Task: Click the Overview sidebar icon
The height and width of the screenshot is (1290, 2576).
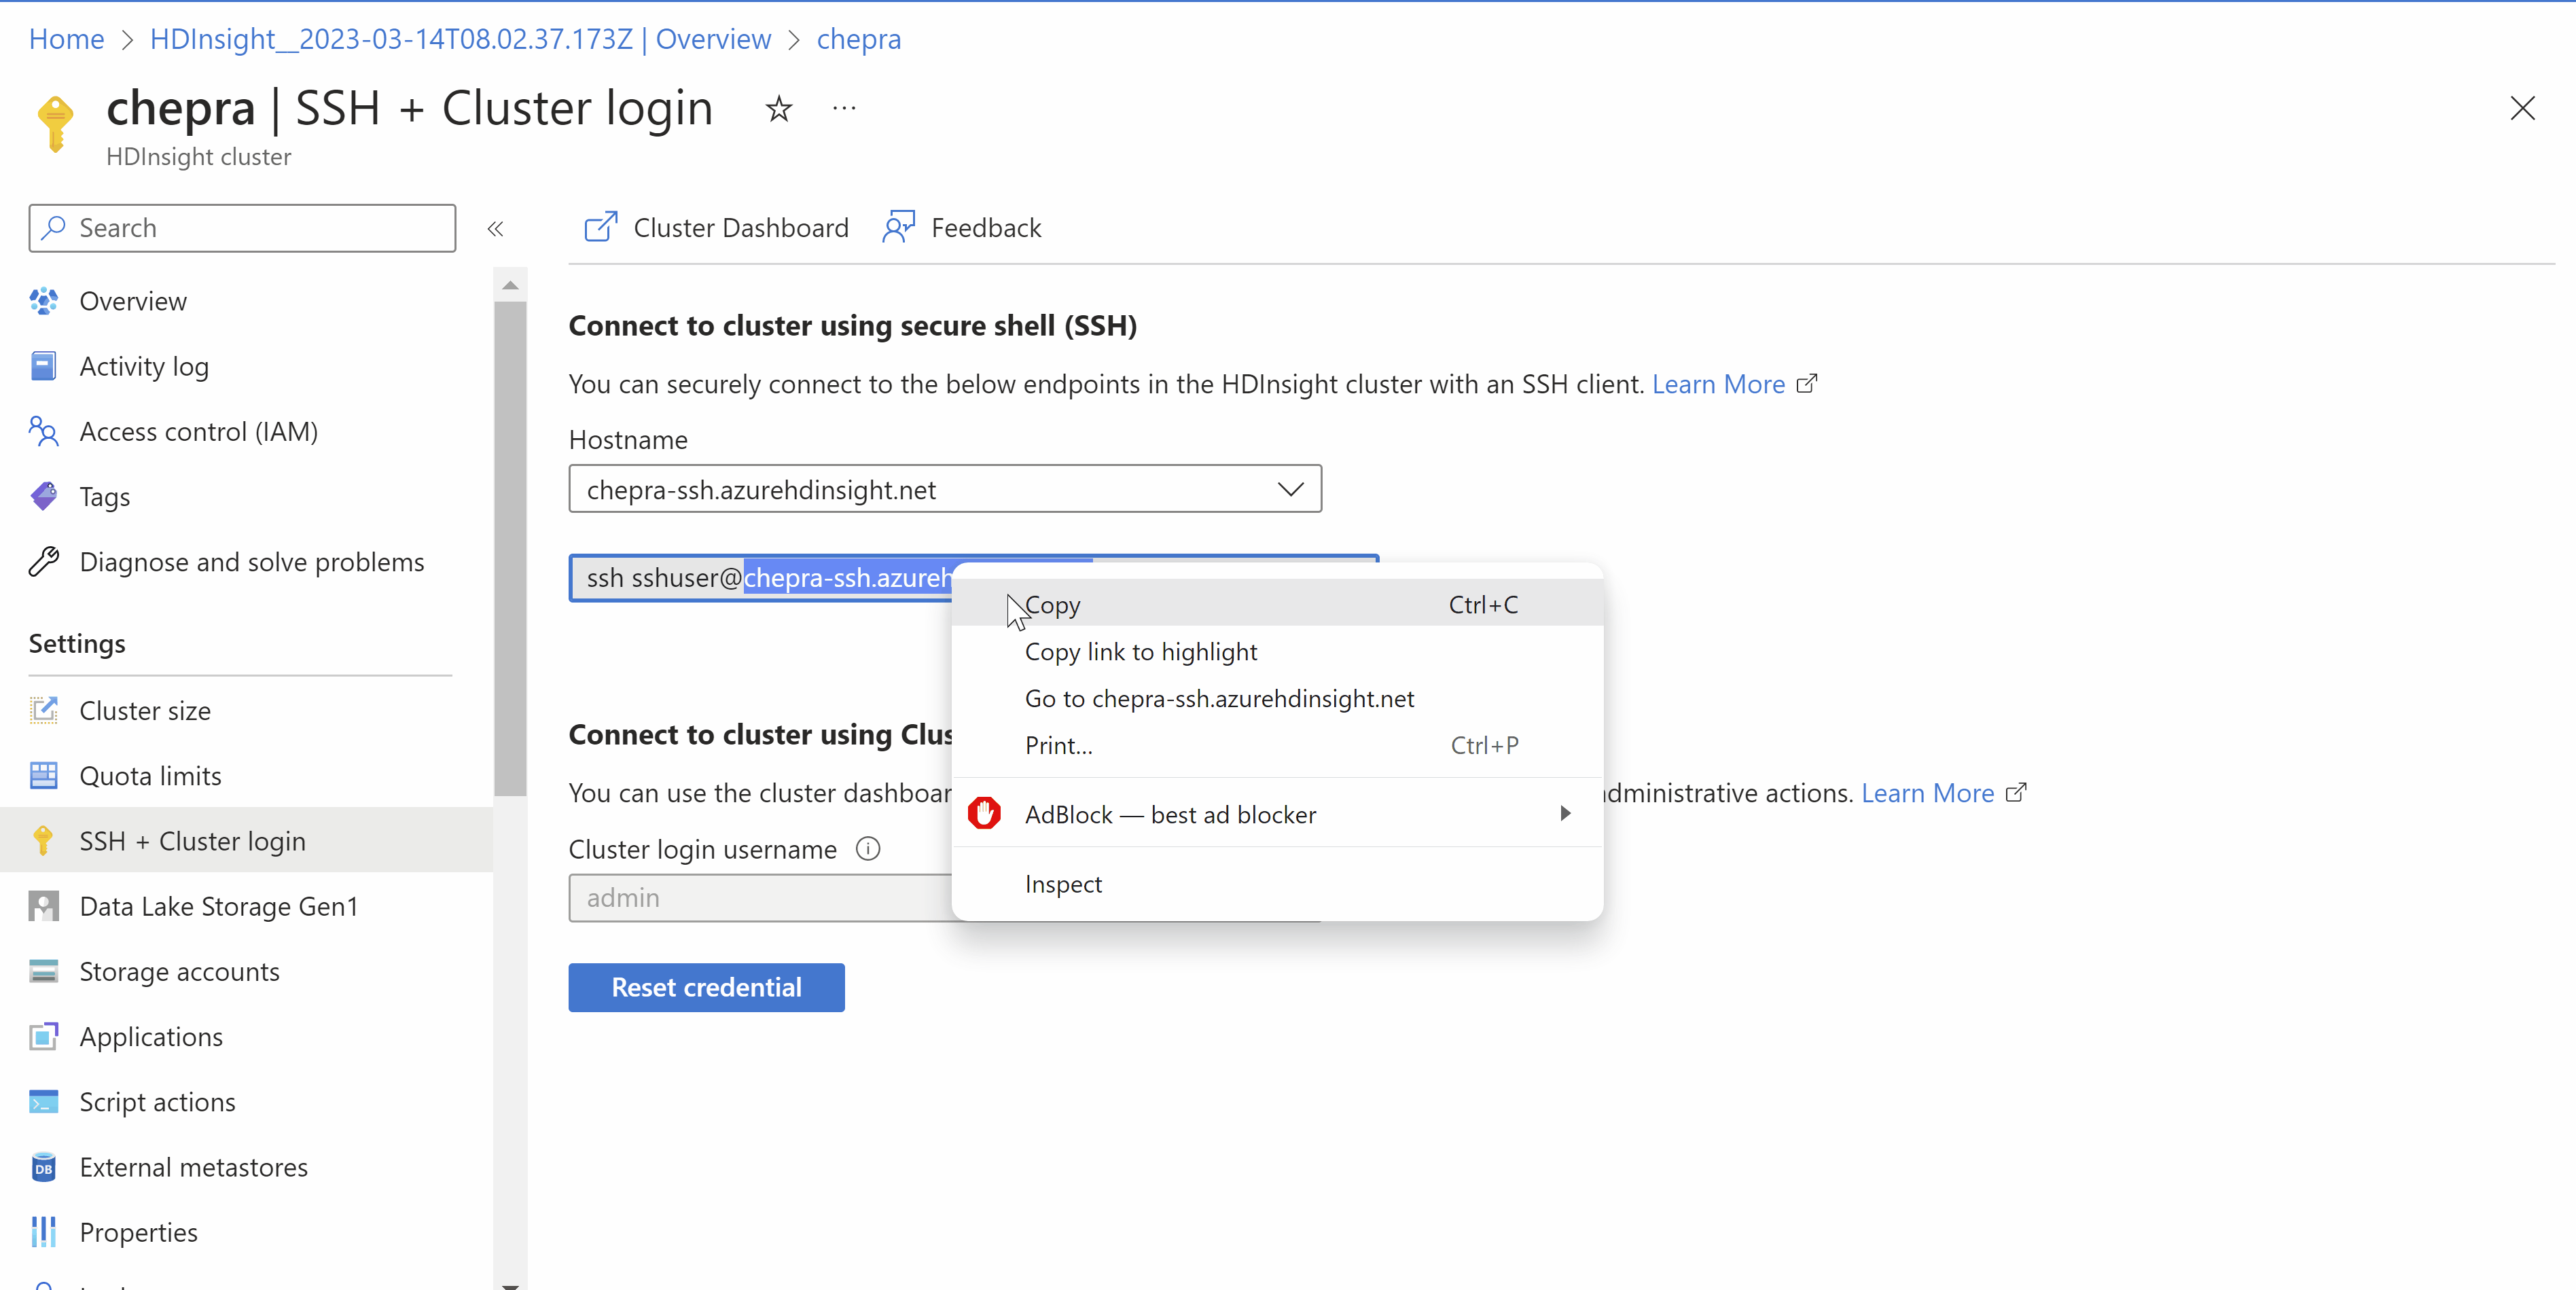Action: [43, 301]
